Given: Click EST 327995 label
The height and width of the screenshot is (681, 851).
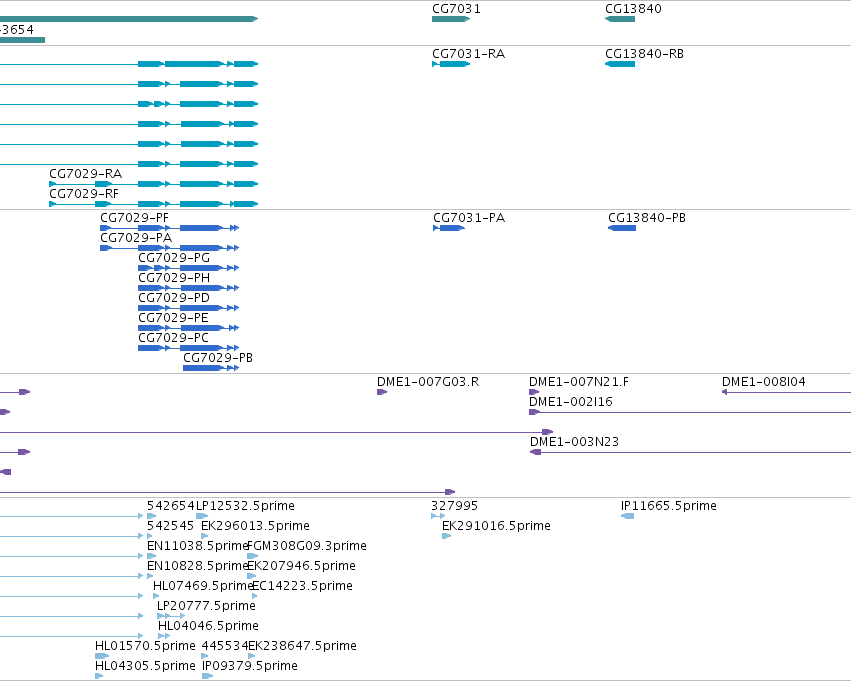Looking at the screenshot, I should click(454, 506).
